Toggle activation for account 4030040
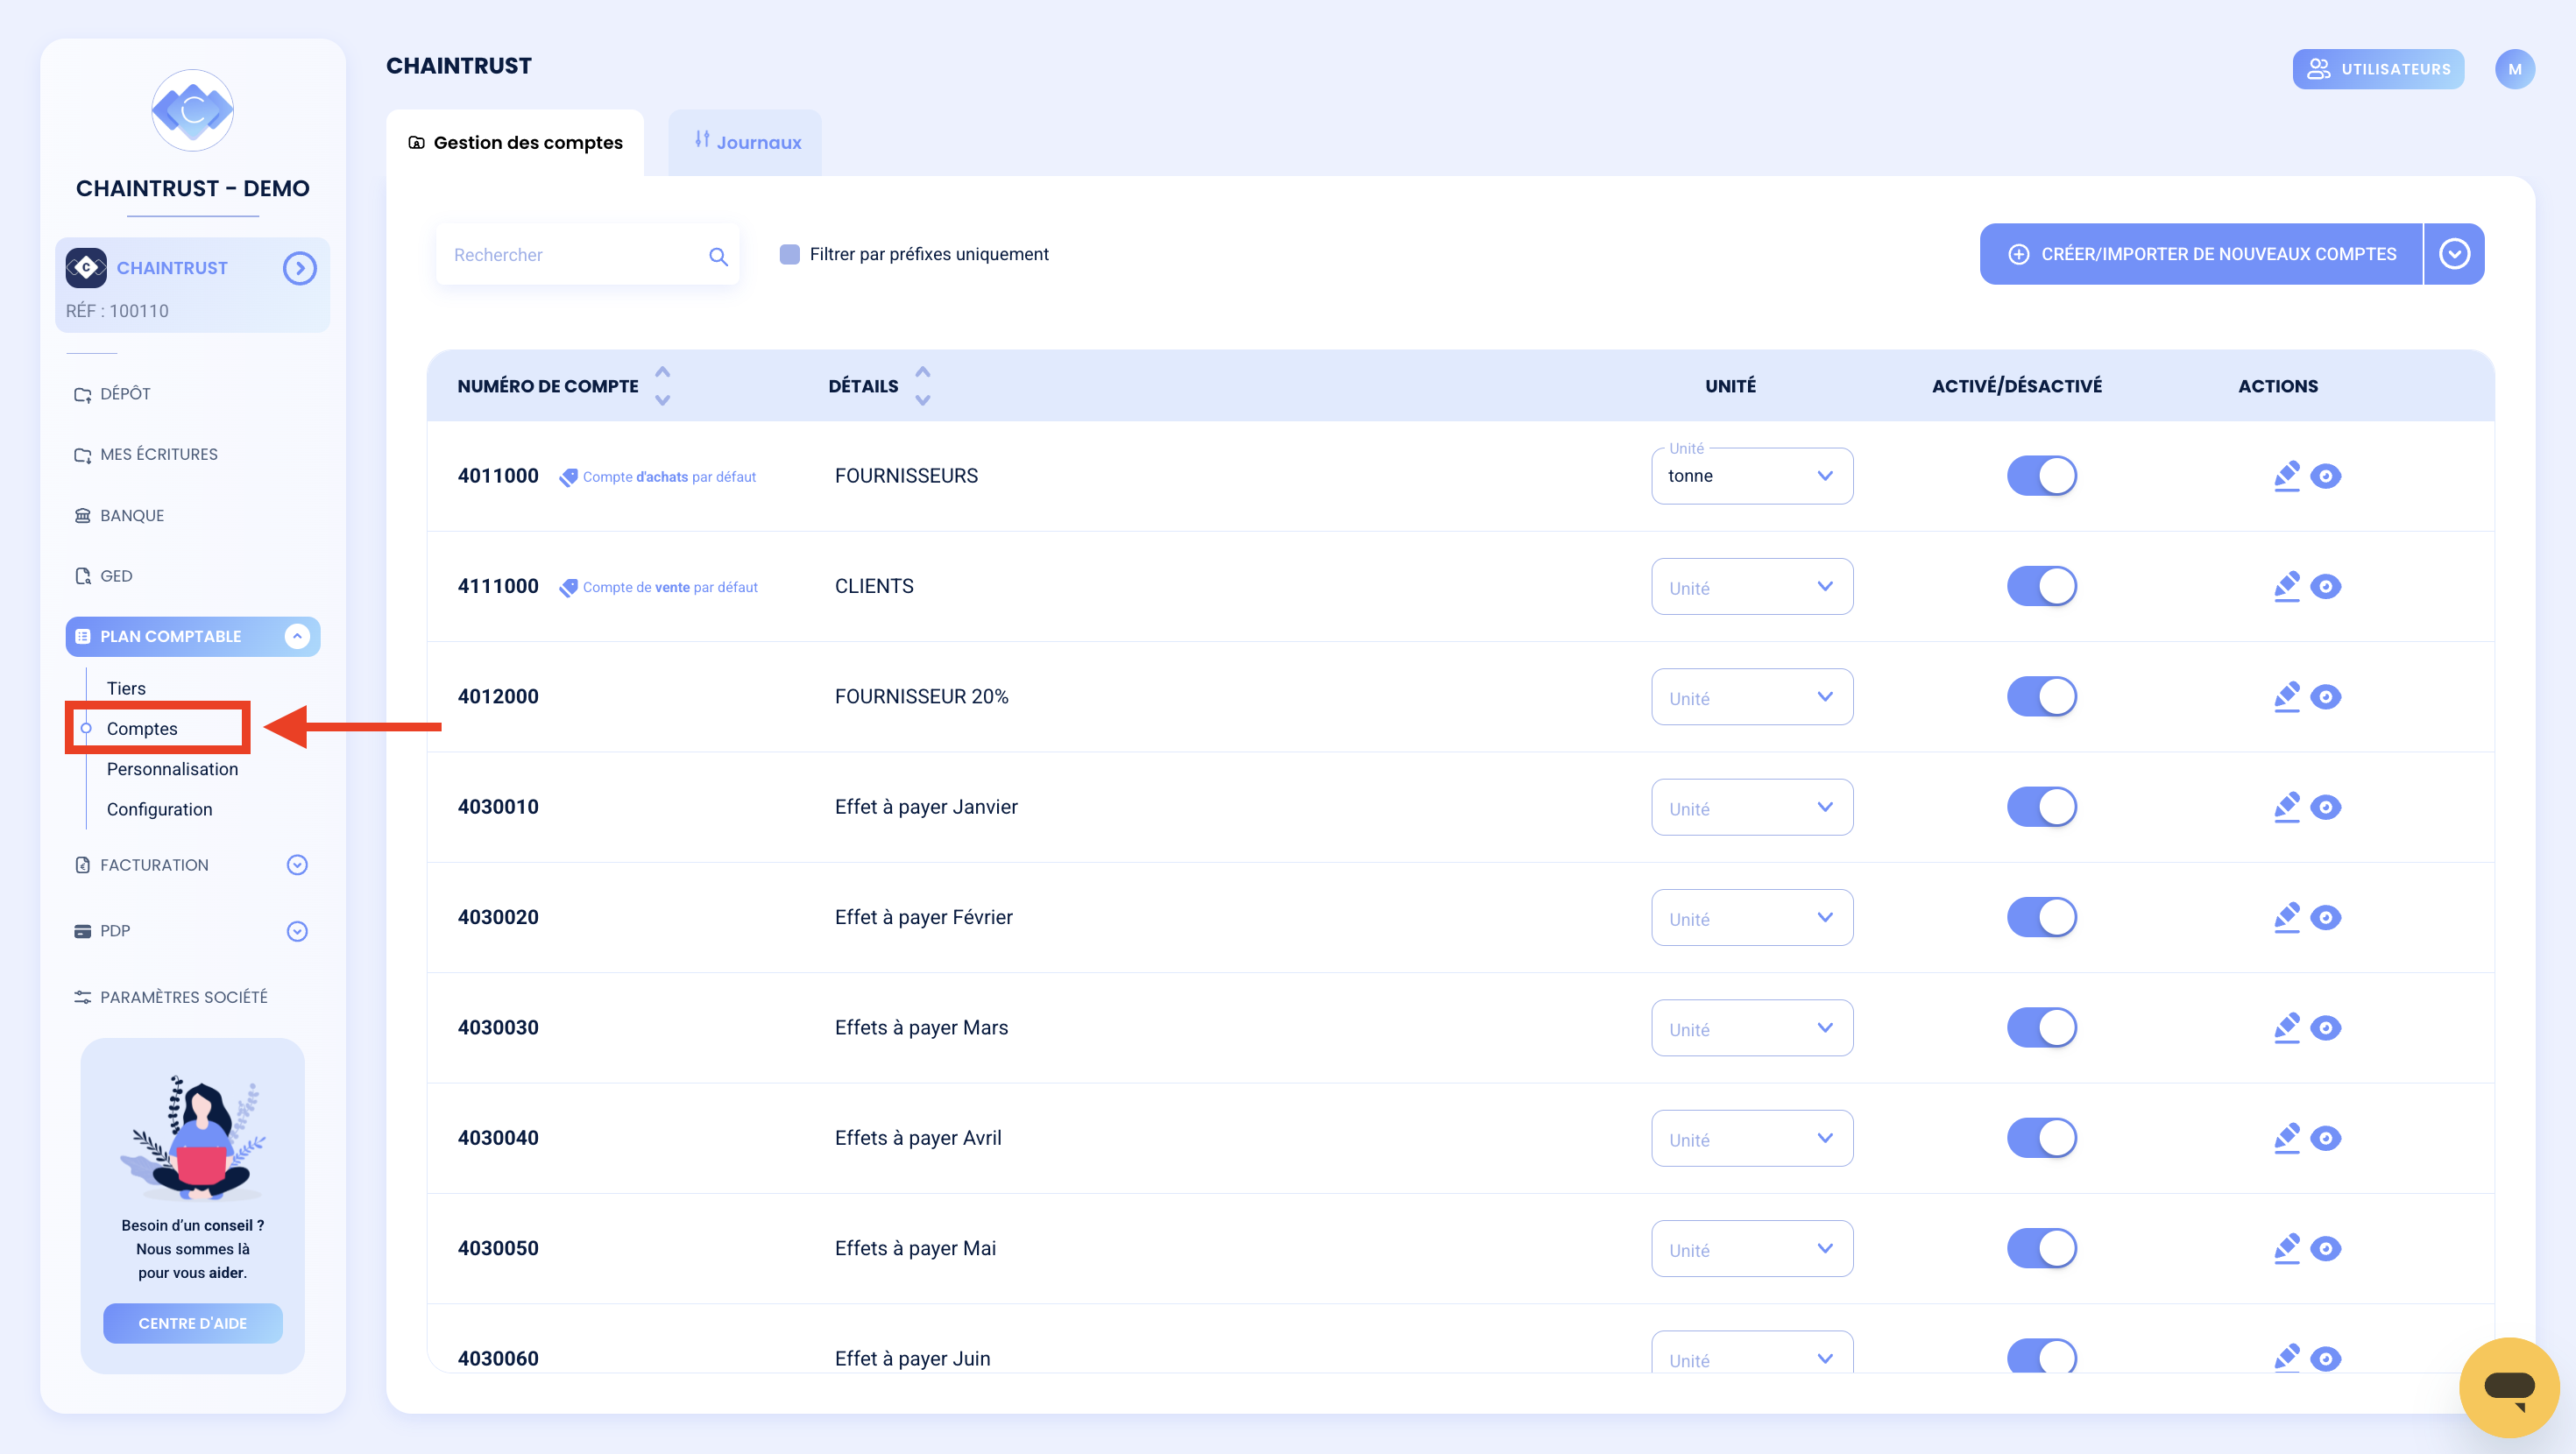Image resolution: width=2576 pixels, height=1454 pixels. point(2042,1138)
